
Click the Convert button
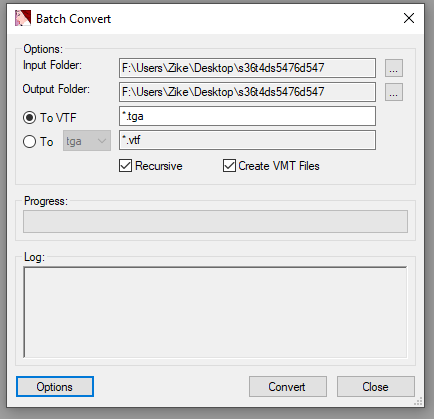pyautogui.click(x=288, y=387)
